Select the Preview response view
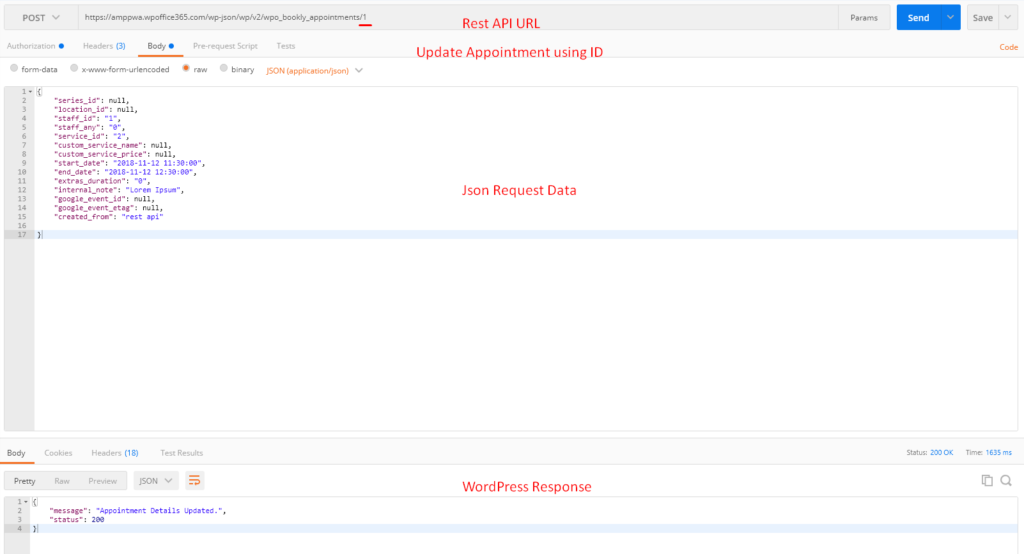This screenshot has width=1024, height=554. pos(103,481)
